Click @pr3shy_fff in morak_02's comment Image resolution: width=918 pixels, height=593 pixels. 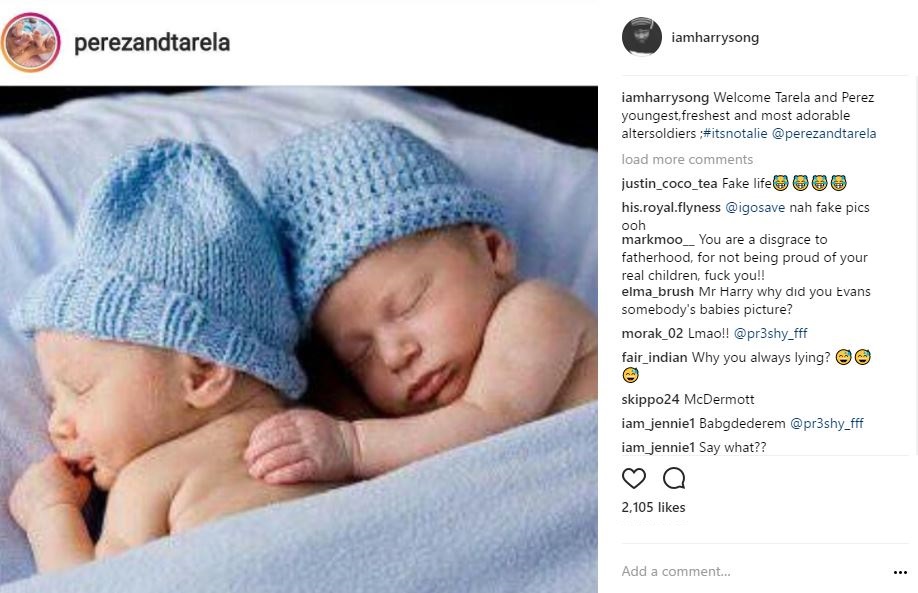tap(770, 333)
